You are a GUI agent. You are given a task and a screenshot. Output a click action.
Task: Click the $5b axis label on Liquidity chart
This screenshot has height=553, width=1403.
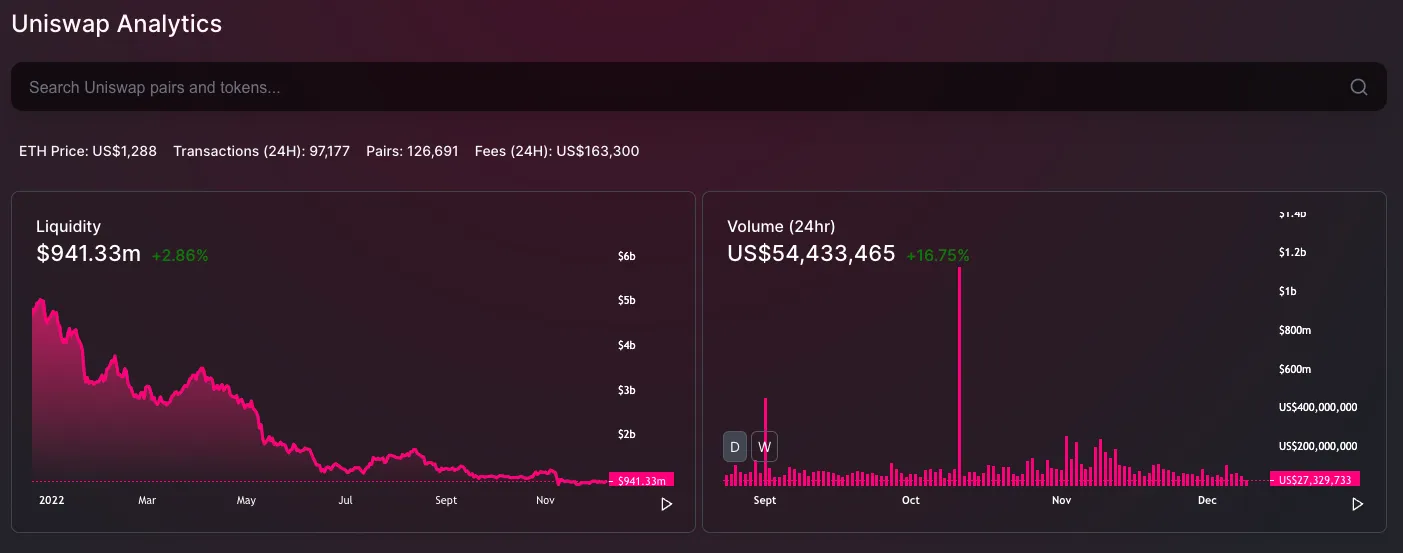(x=627, y=300)
